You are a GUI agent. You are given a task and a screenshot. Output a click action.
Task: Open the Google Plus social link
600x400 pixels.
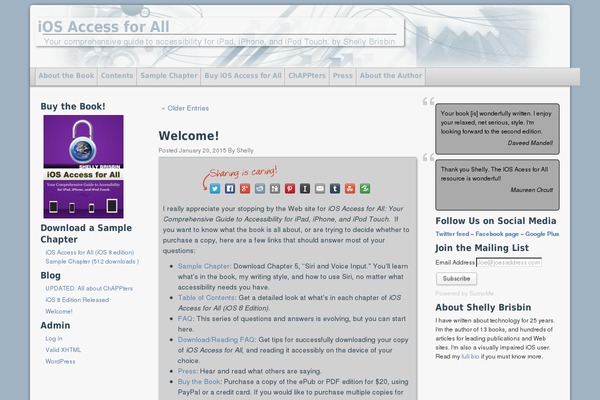click(542, 234)
